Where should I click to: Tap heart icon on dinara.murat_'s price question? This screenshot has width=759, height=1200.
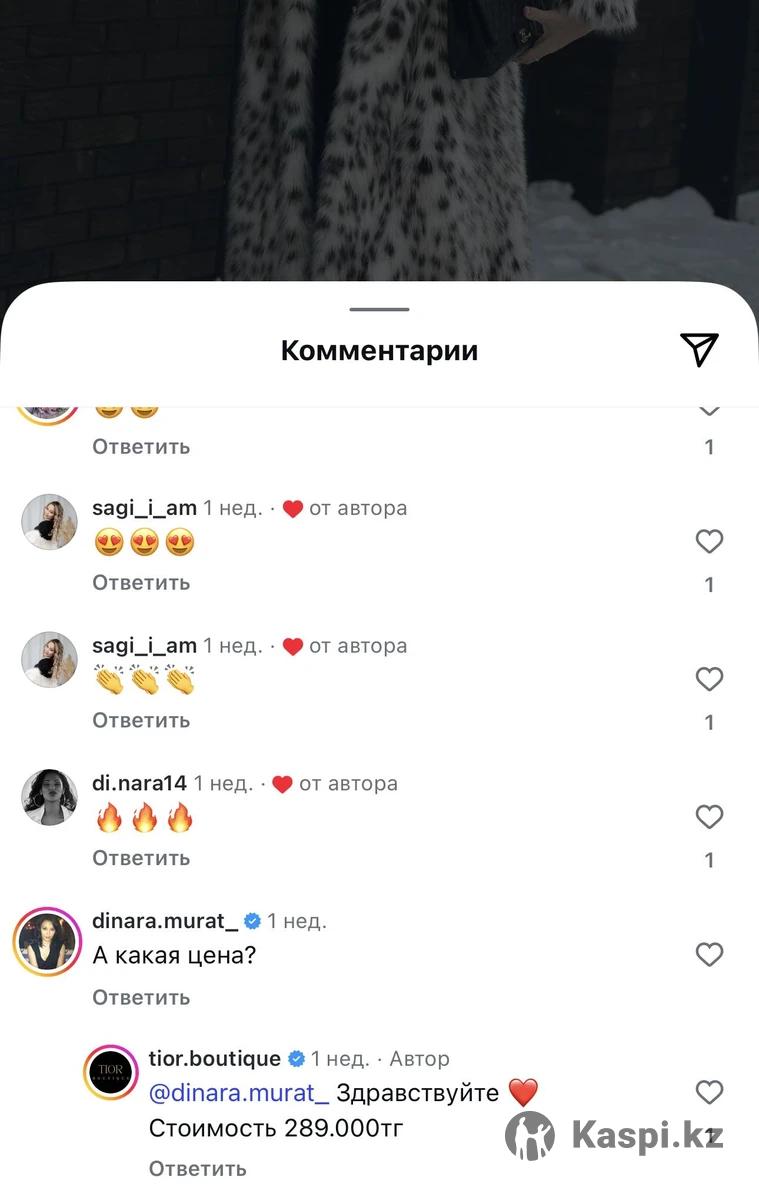(x=709, y=955)
